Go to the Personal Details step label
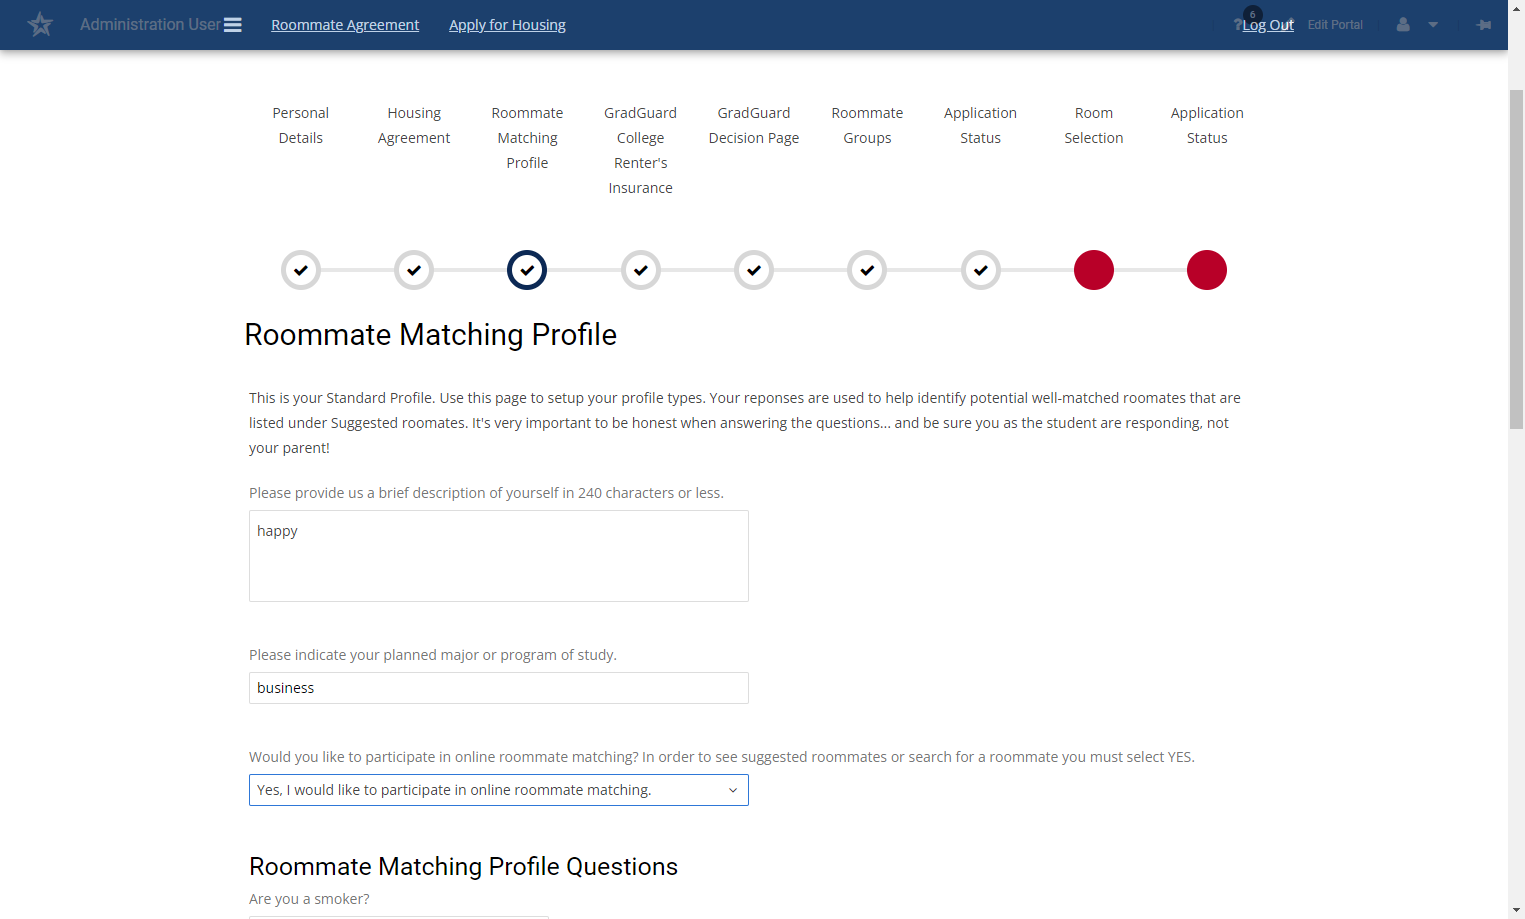 [301, 126]
